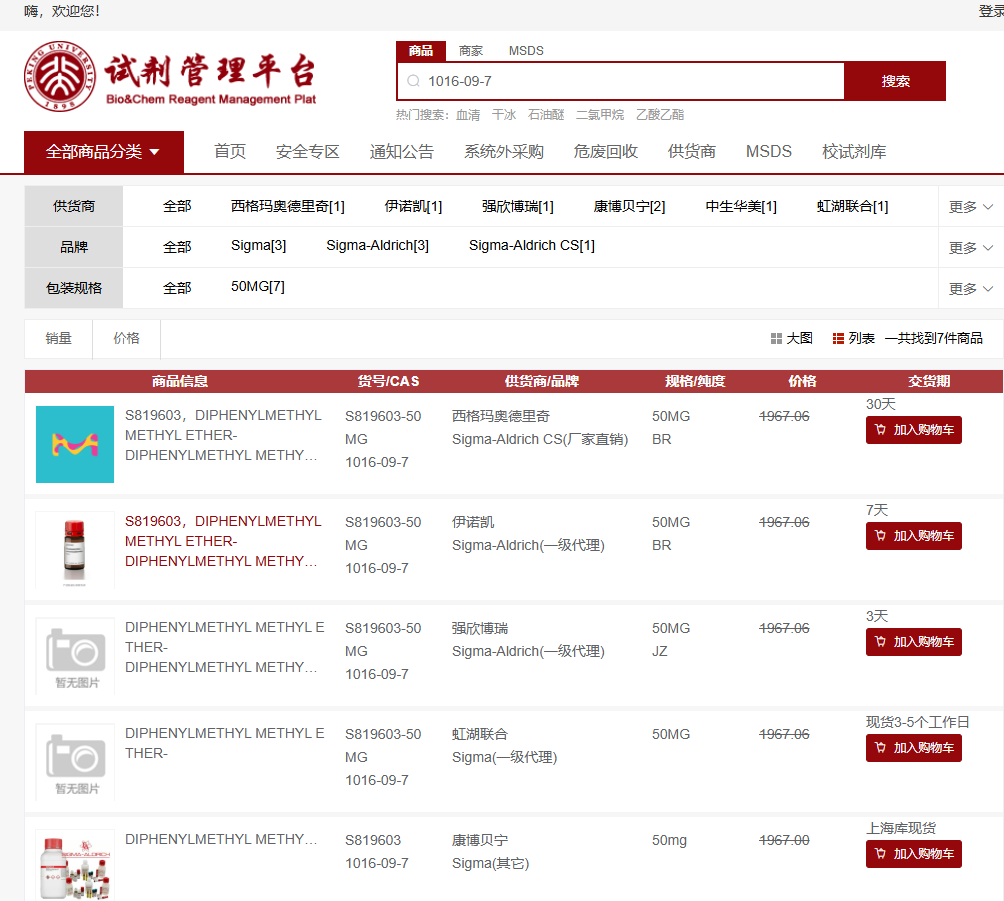Open the 康博贝宁 row product title
Screen dimensions: 1004x901
tap(221, 840)
